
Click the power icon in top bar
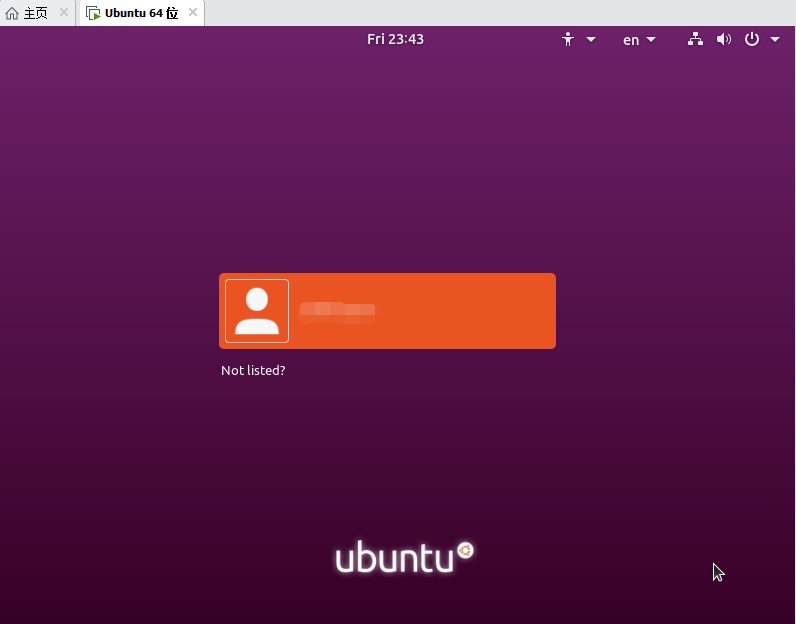tap(752, 40)
